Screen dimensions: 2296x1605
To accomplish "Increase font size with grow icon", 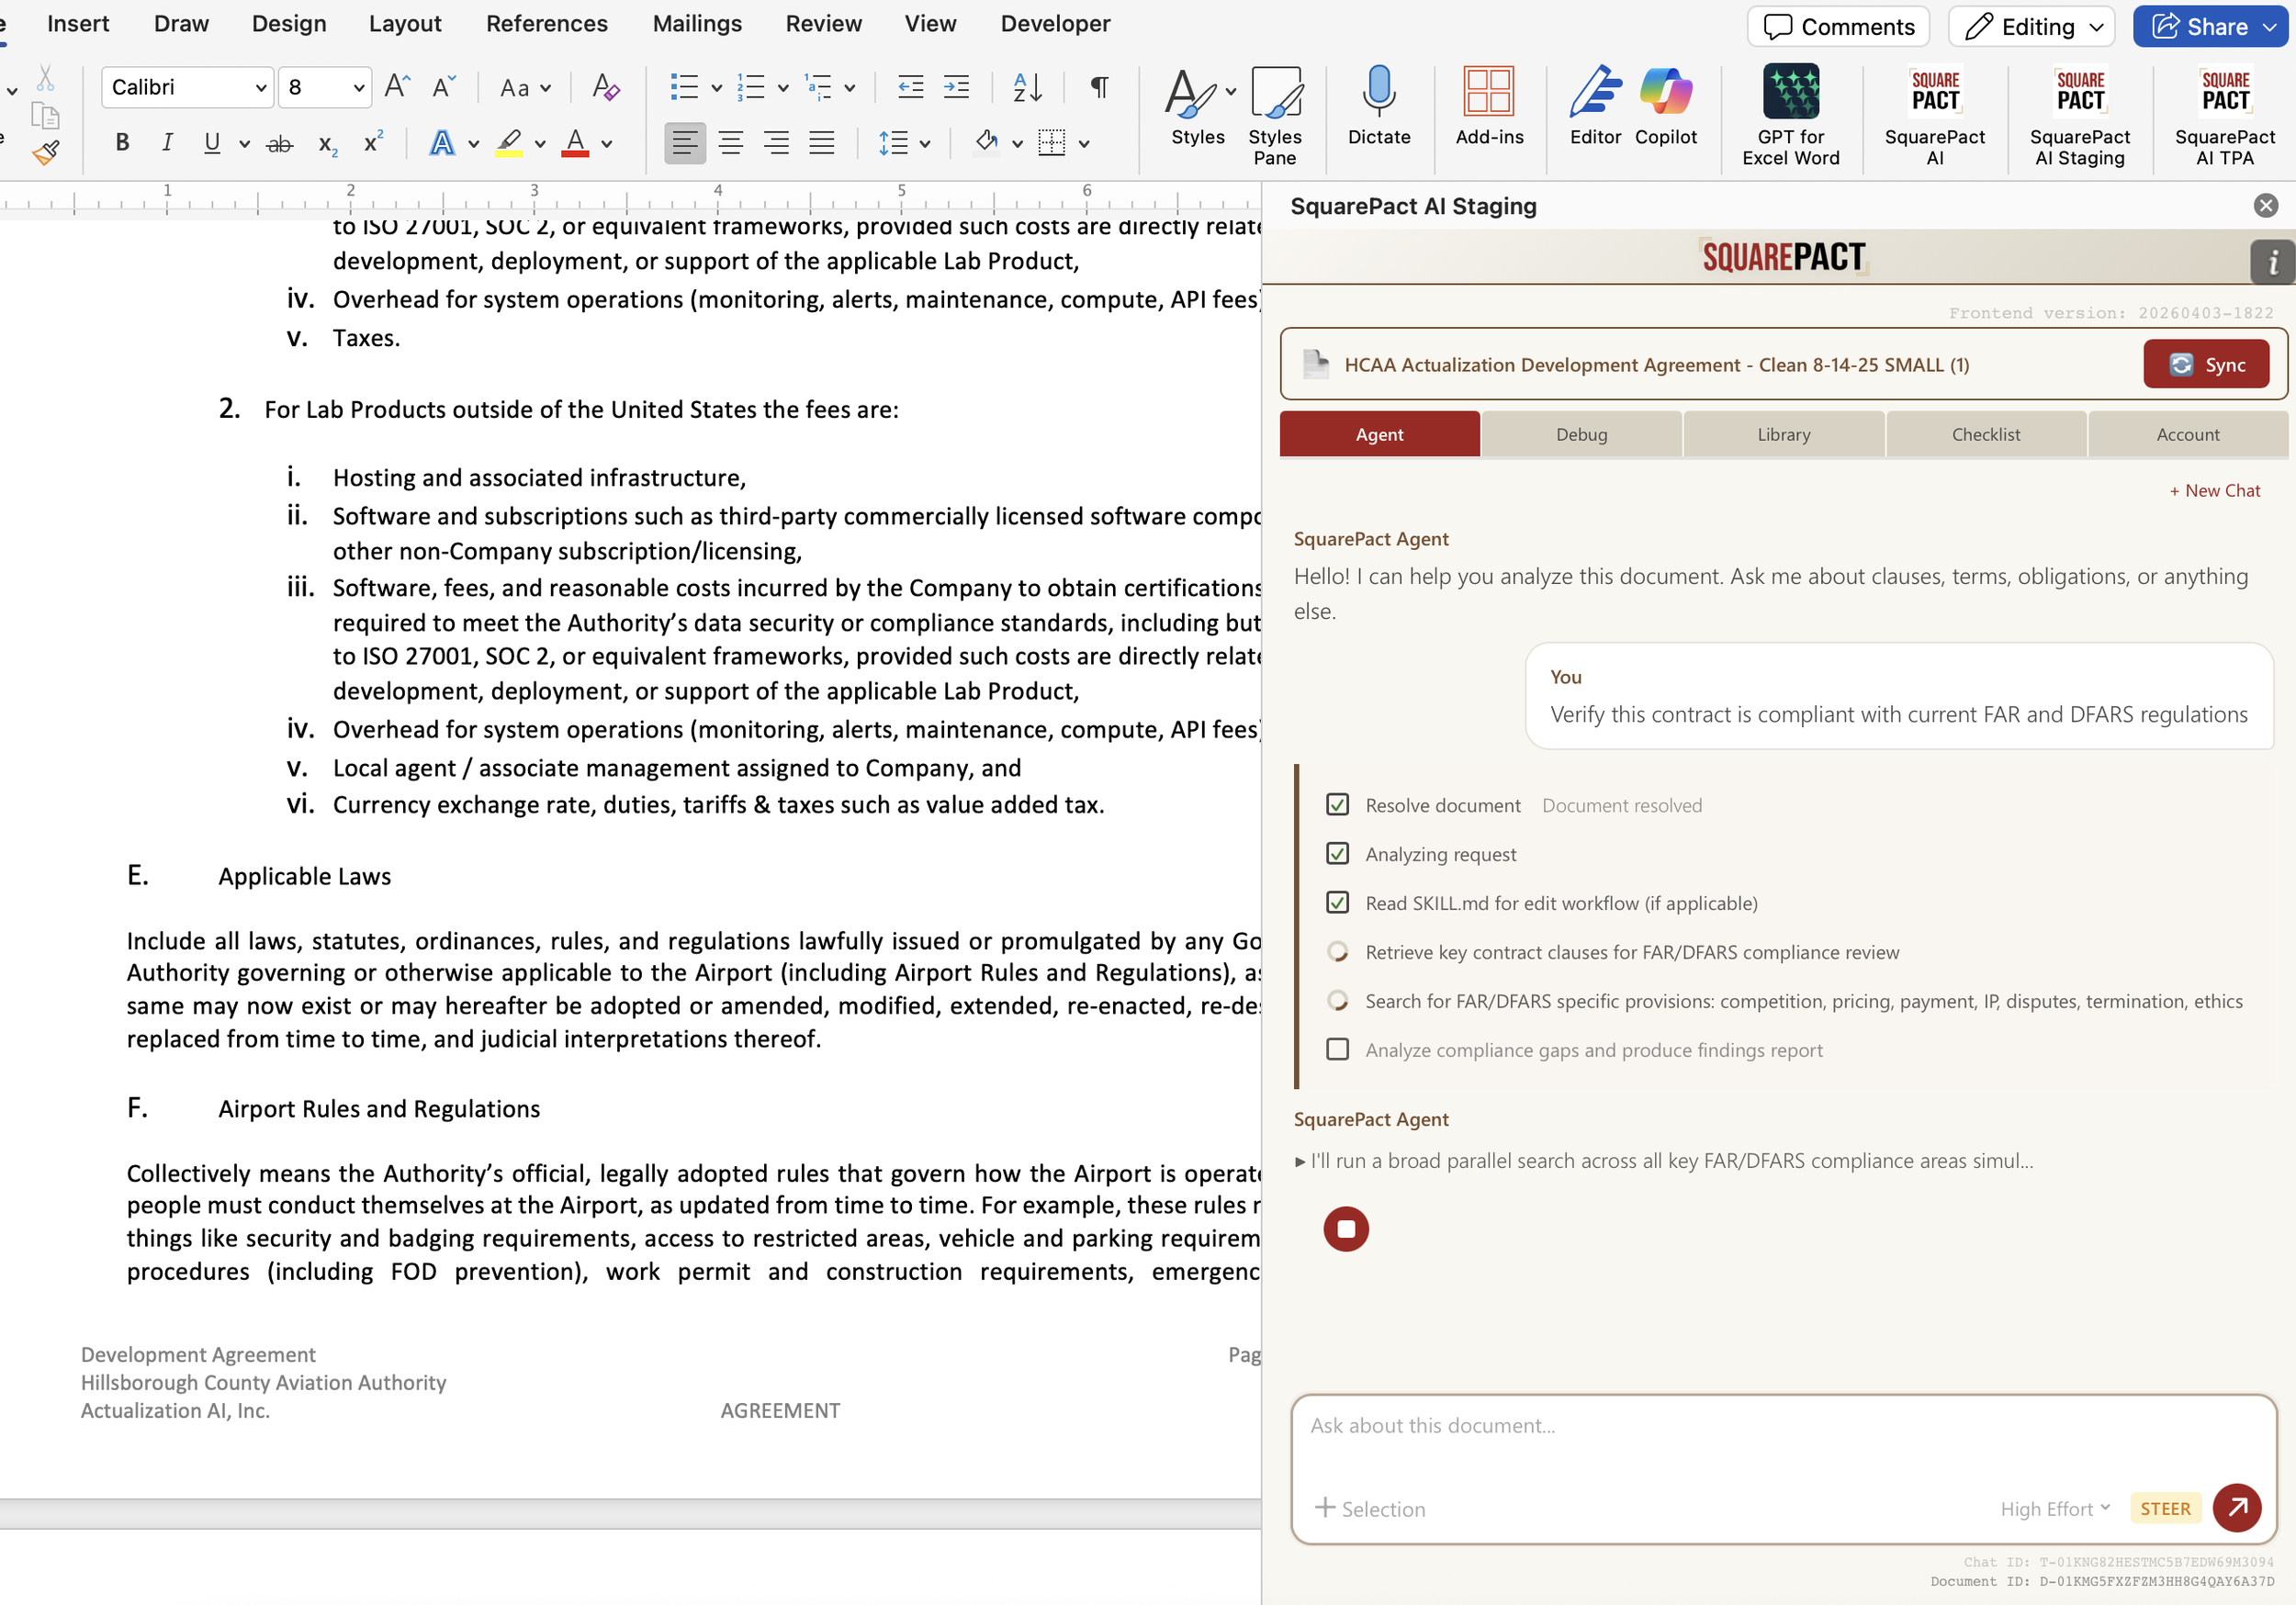I will 397,87.
